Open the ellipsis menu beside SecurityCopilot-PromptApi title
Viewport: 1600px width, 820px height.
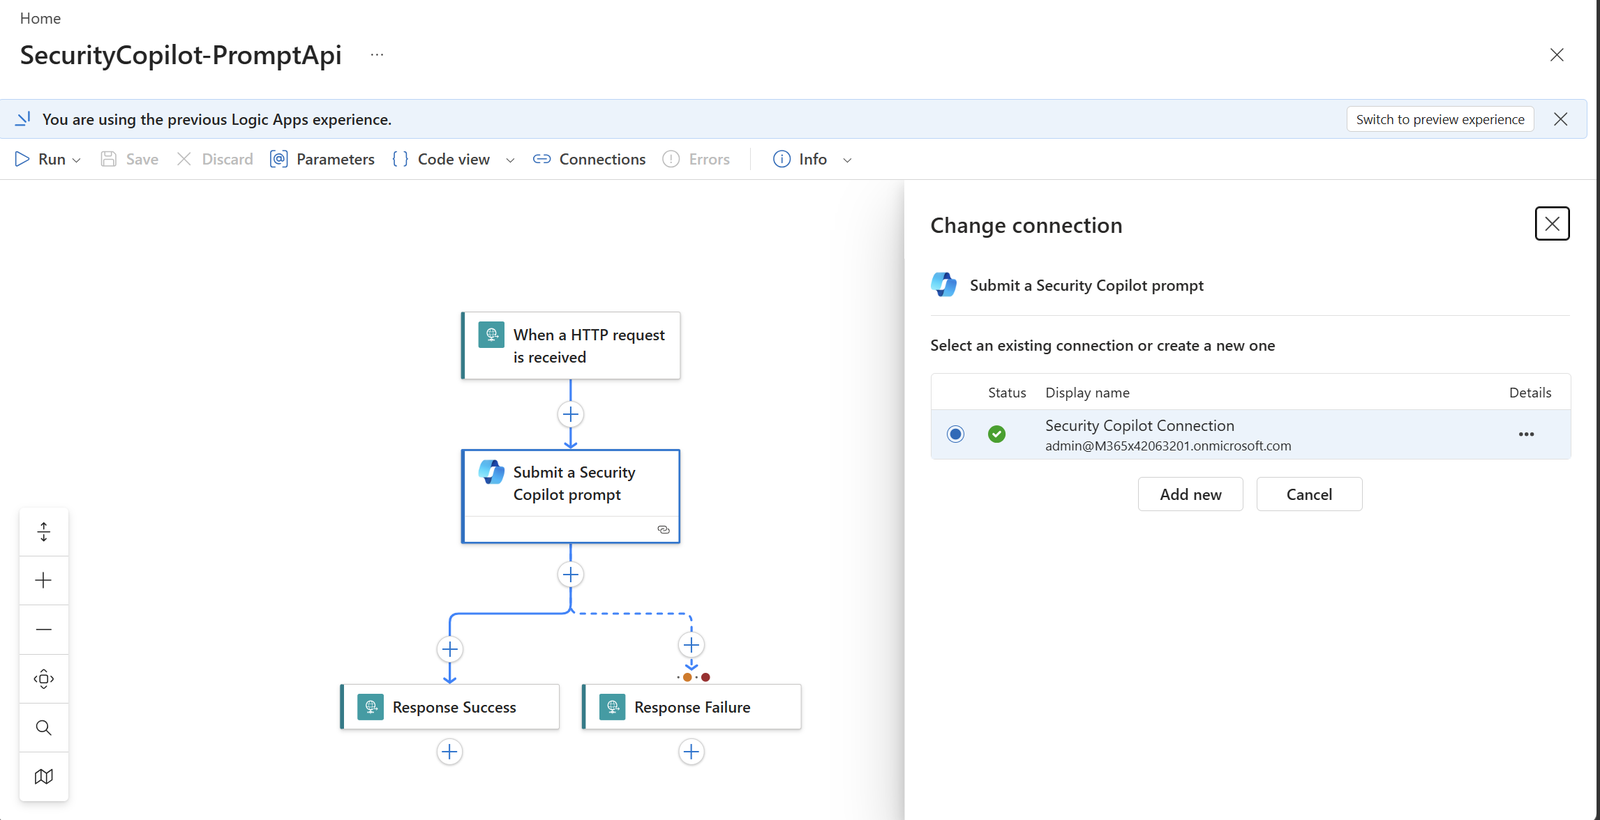377,55
